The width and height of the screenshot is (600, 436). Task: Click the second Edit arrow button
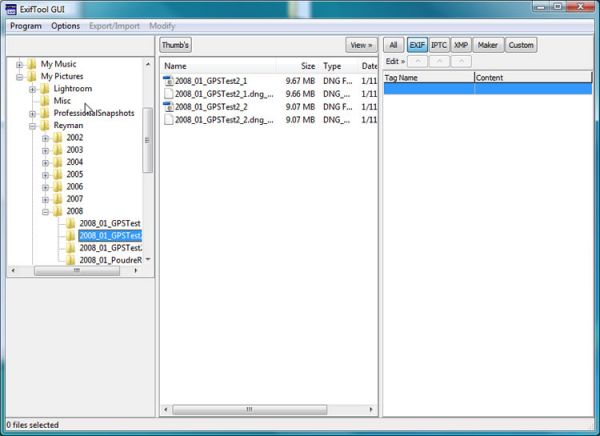pyautogui.click(x=439, y=61)
